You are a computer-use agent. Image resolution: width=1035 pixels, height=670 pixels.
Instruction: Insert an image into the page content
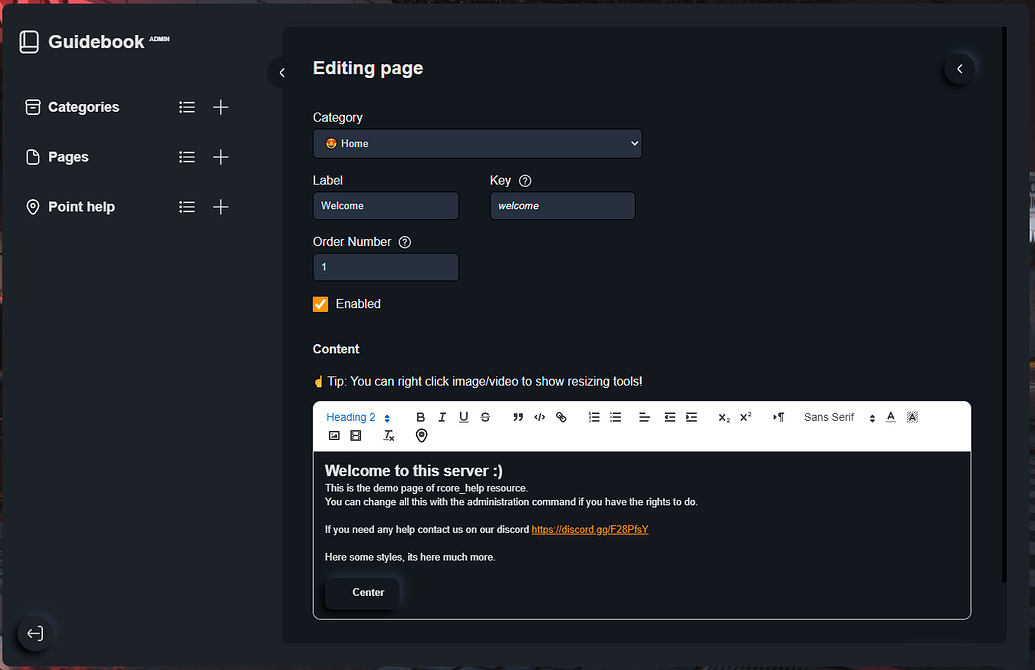[334, 435]
